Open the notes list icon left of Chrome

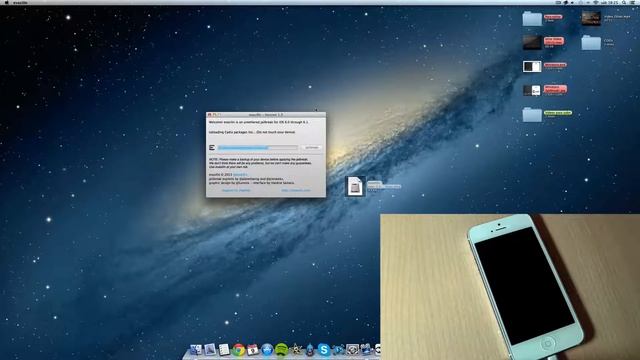pyautogui.click(x=224, y=350)
